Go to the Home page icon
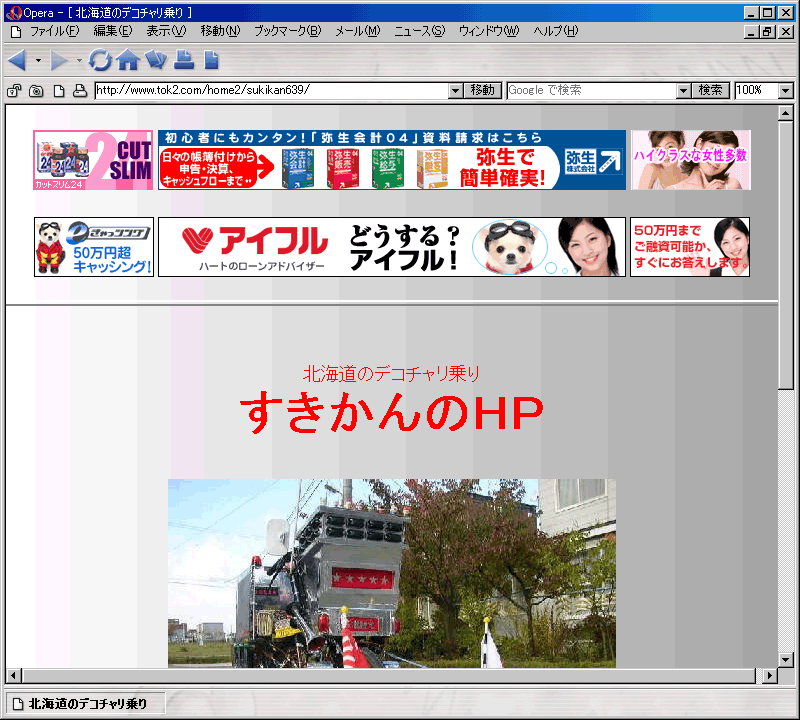The image size is (800, 720). tap(128, 60)
